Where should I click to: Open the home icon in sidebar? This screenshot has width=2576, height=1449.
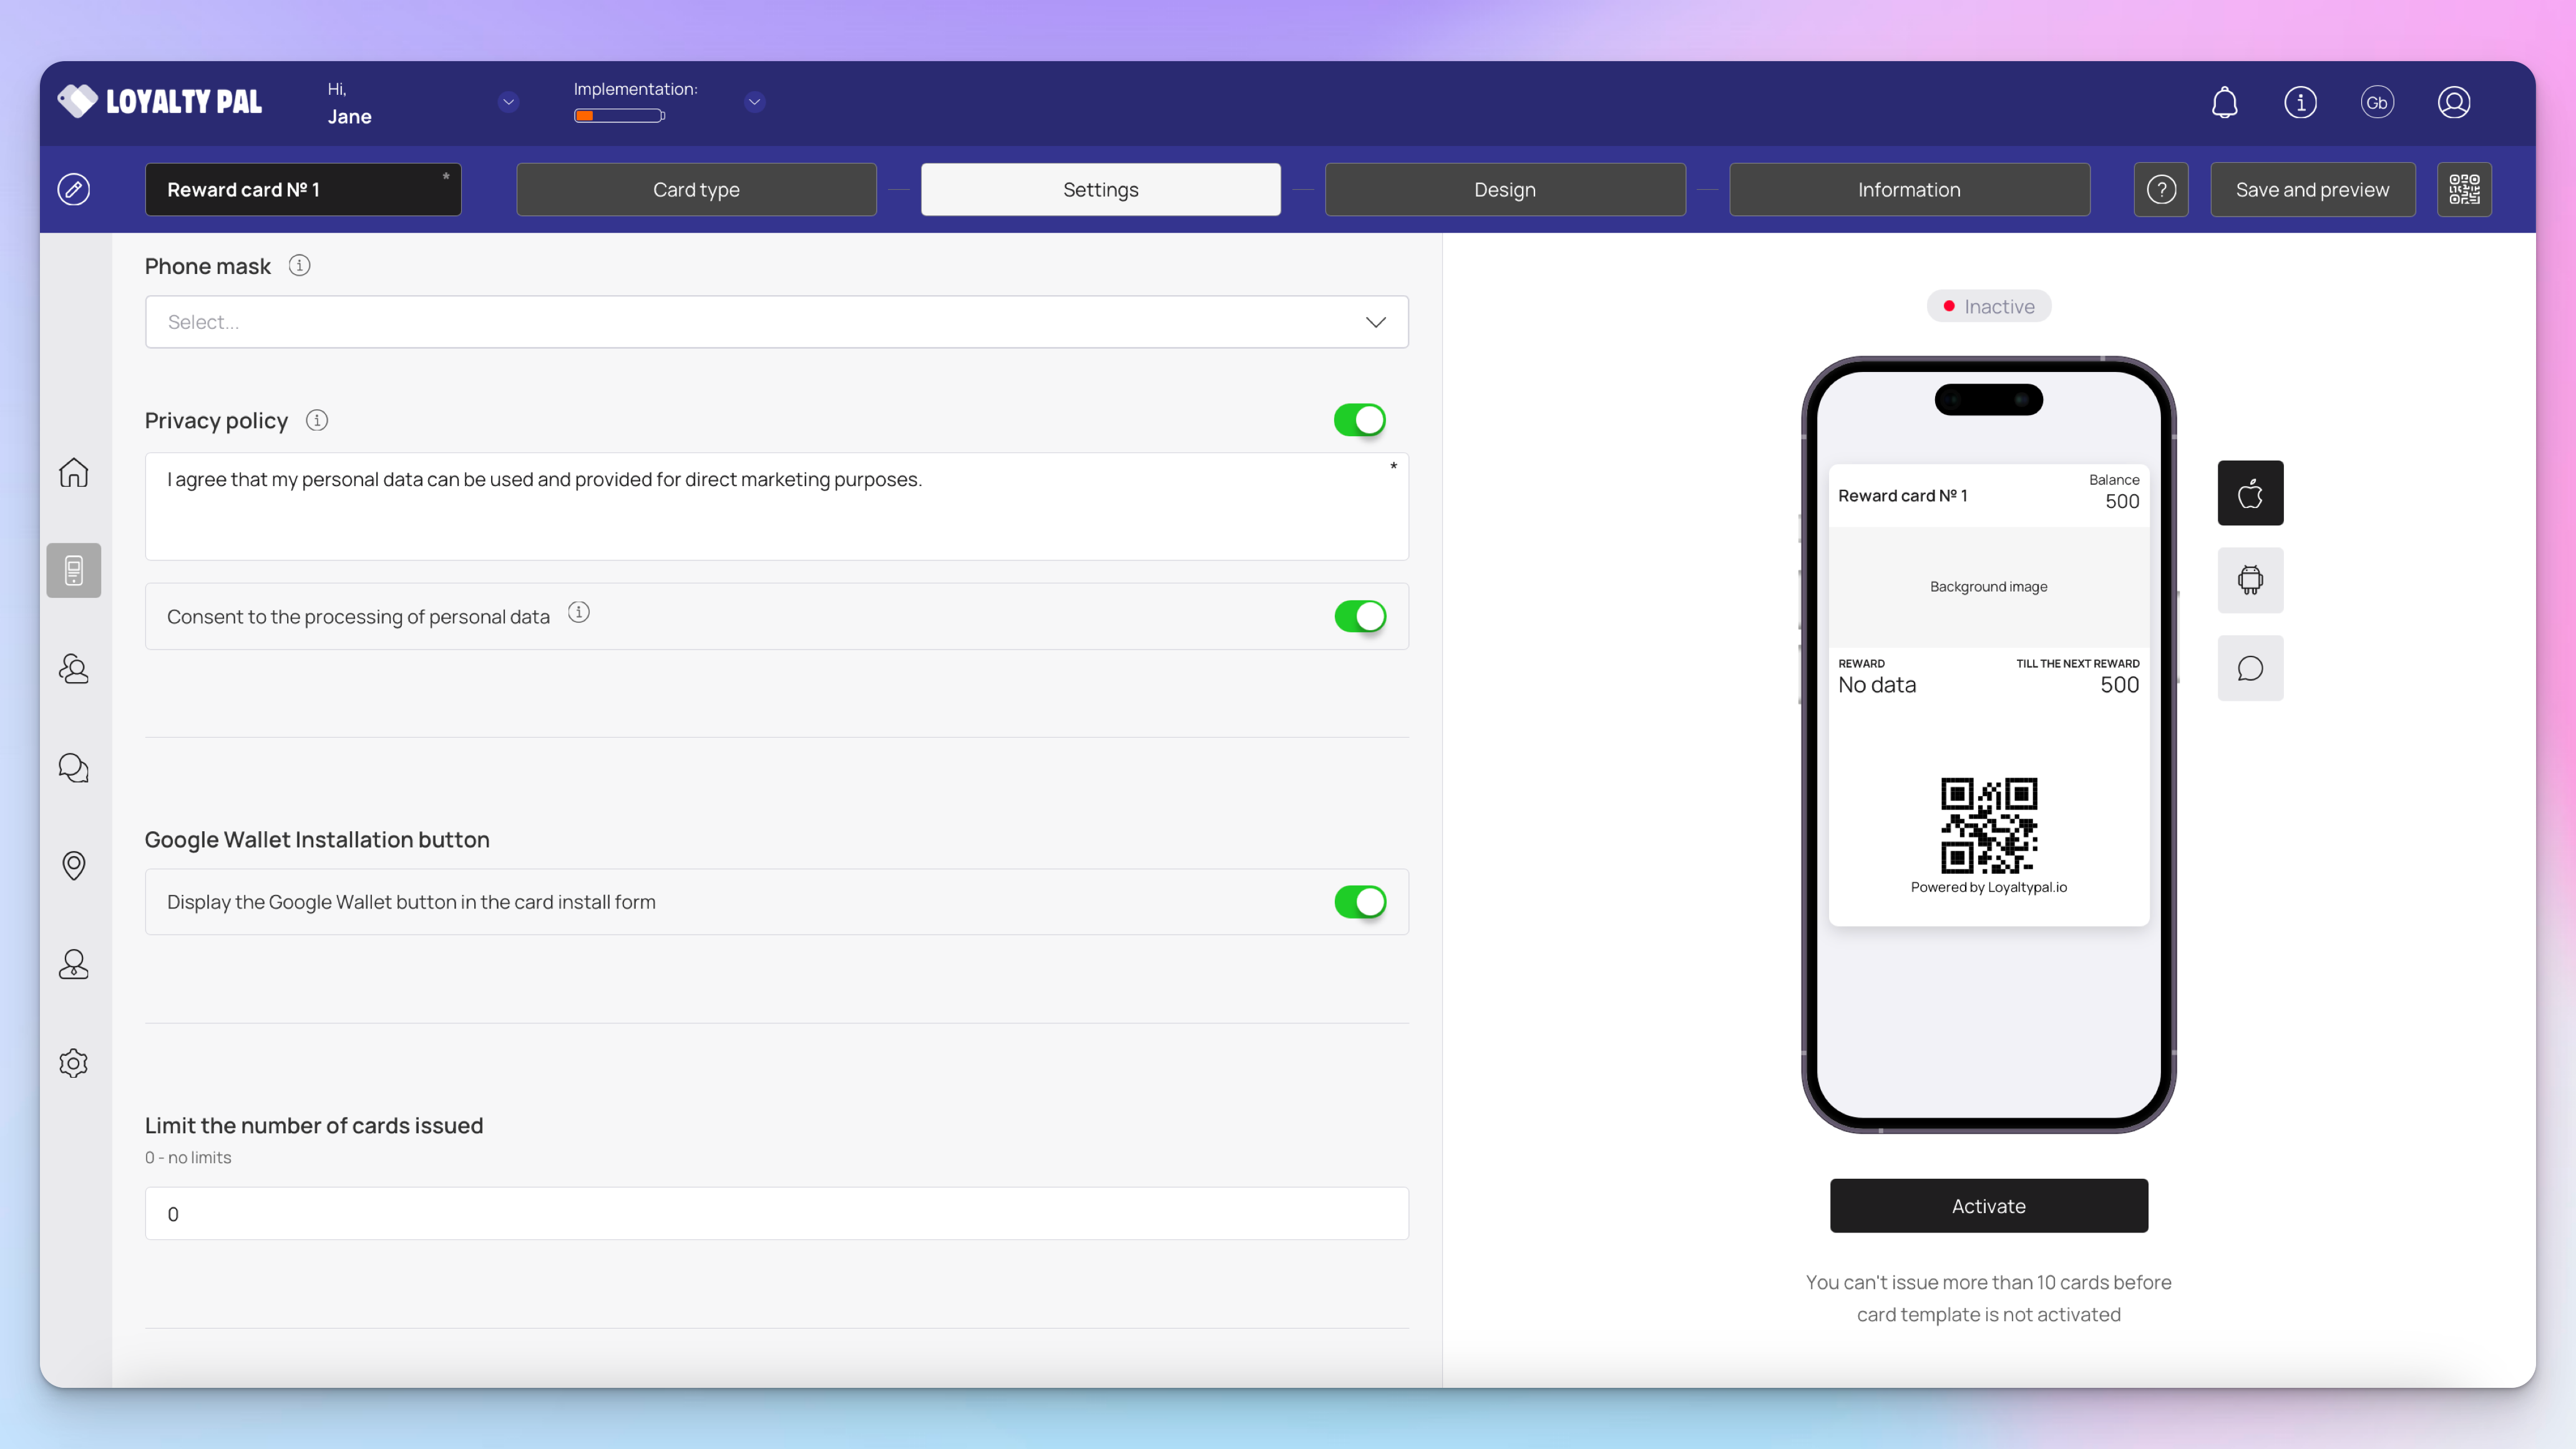click(73, 472)
